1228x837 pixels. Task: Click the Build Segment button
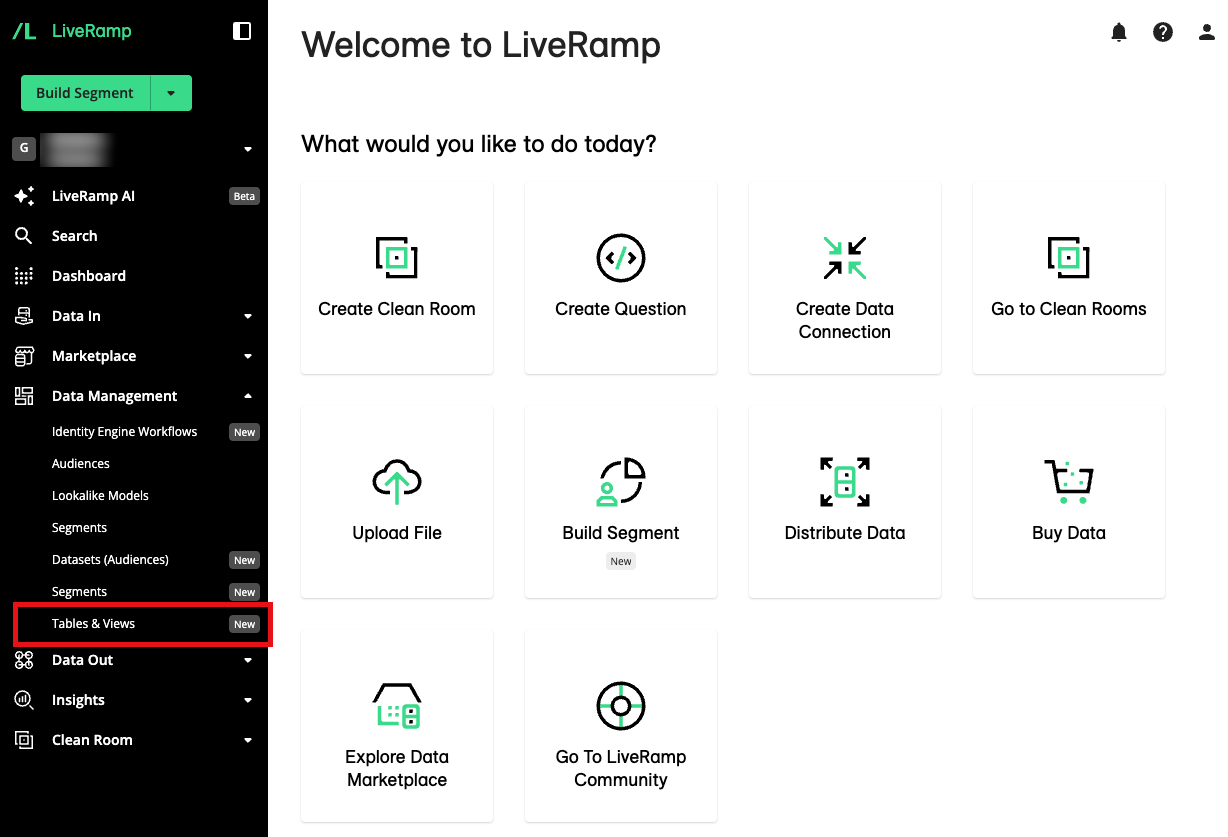pos(85,92)
